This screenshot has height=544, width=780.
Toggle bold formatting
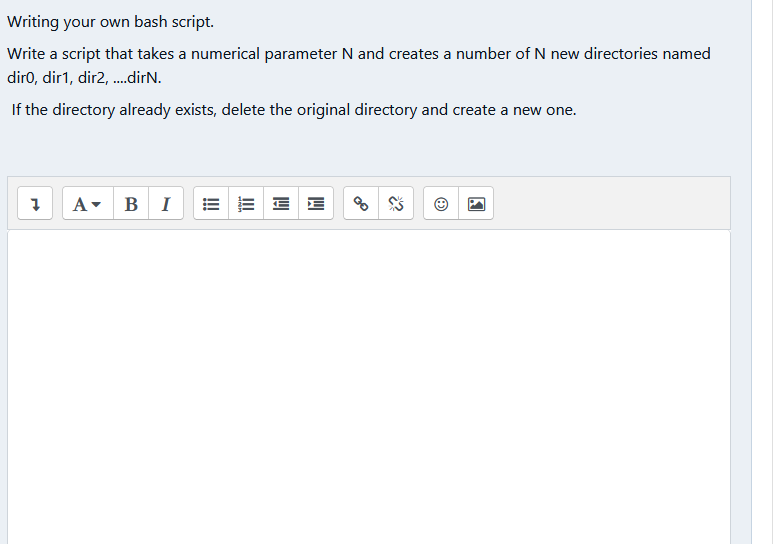coord(131,203)
